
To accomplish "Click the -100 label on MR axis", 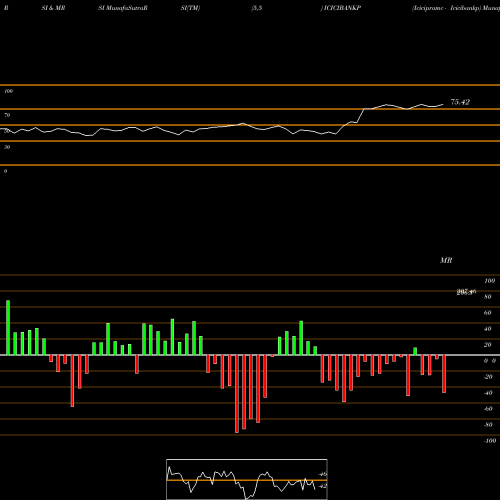I will click(x=490, y=441).
